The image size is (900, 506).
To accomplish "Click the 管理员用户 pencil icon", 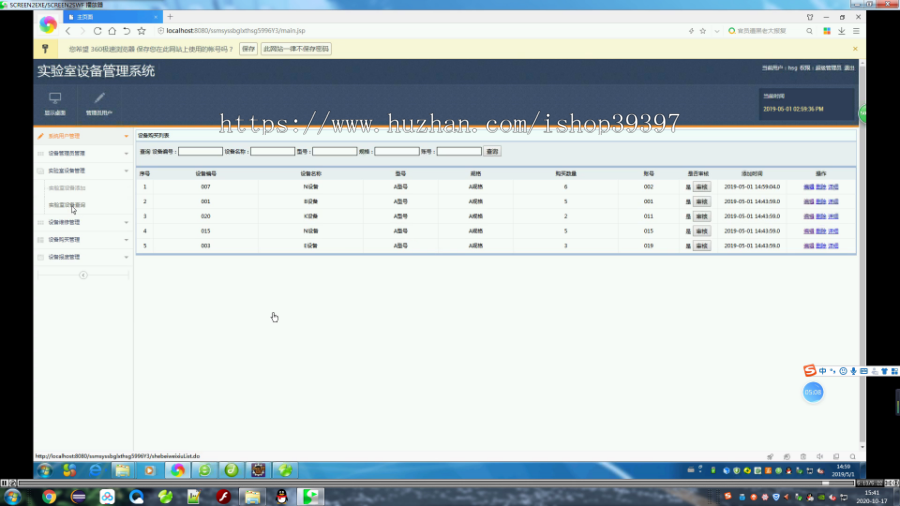I will (99, 98).
